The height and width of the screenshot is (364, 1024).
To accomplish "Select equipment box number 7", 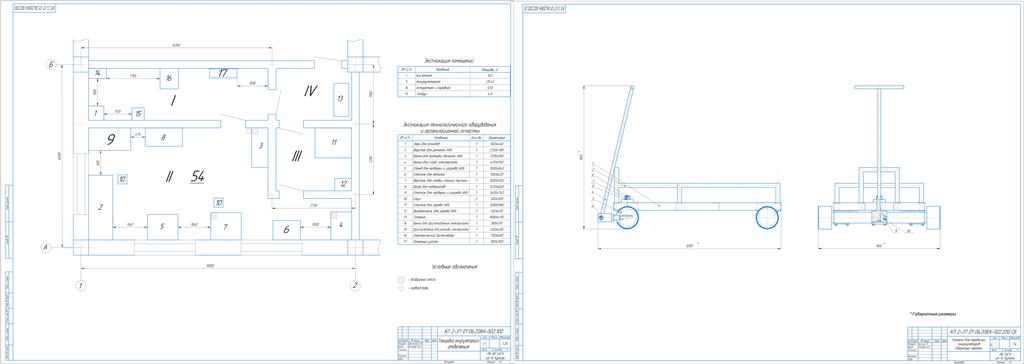I will point(225,226).
